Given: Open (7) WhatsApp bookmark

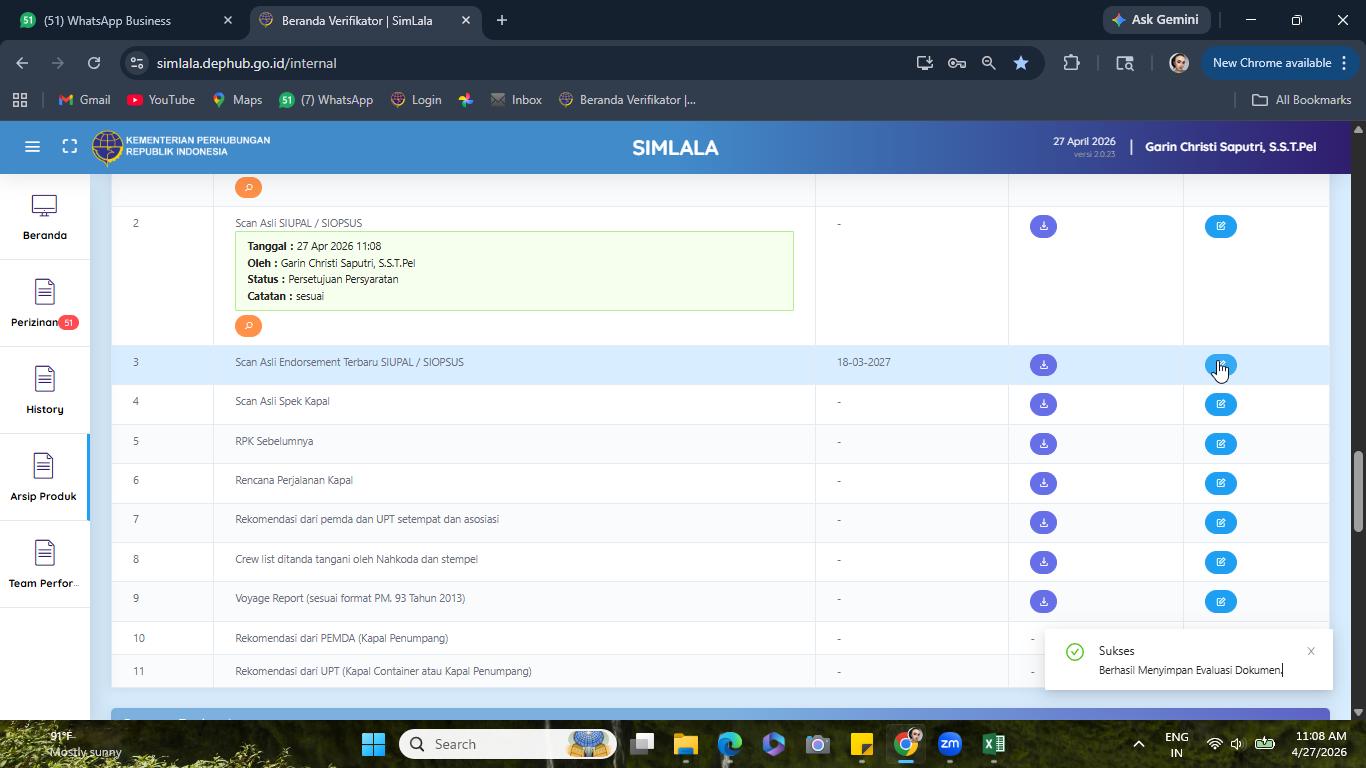Looking at the screenshot, I should pyautogui.click(x=326, y=100).
